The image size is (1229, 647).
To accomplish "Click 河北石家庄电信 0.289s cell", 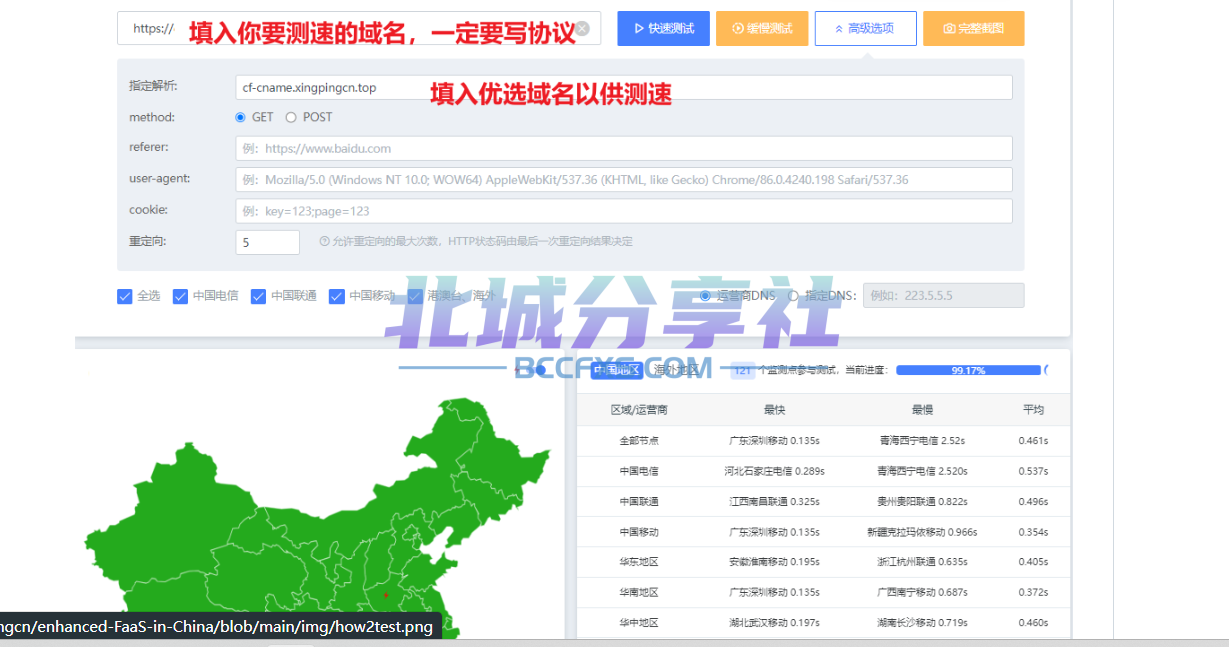I will pyautogui.click(x=774, y=471).
